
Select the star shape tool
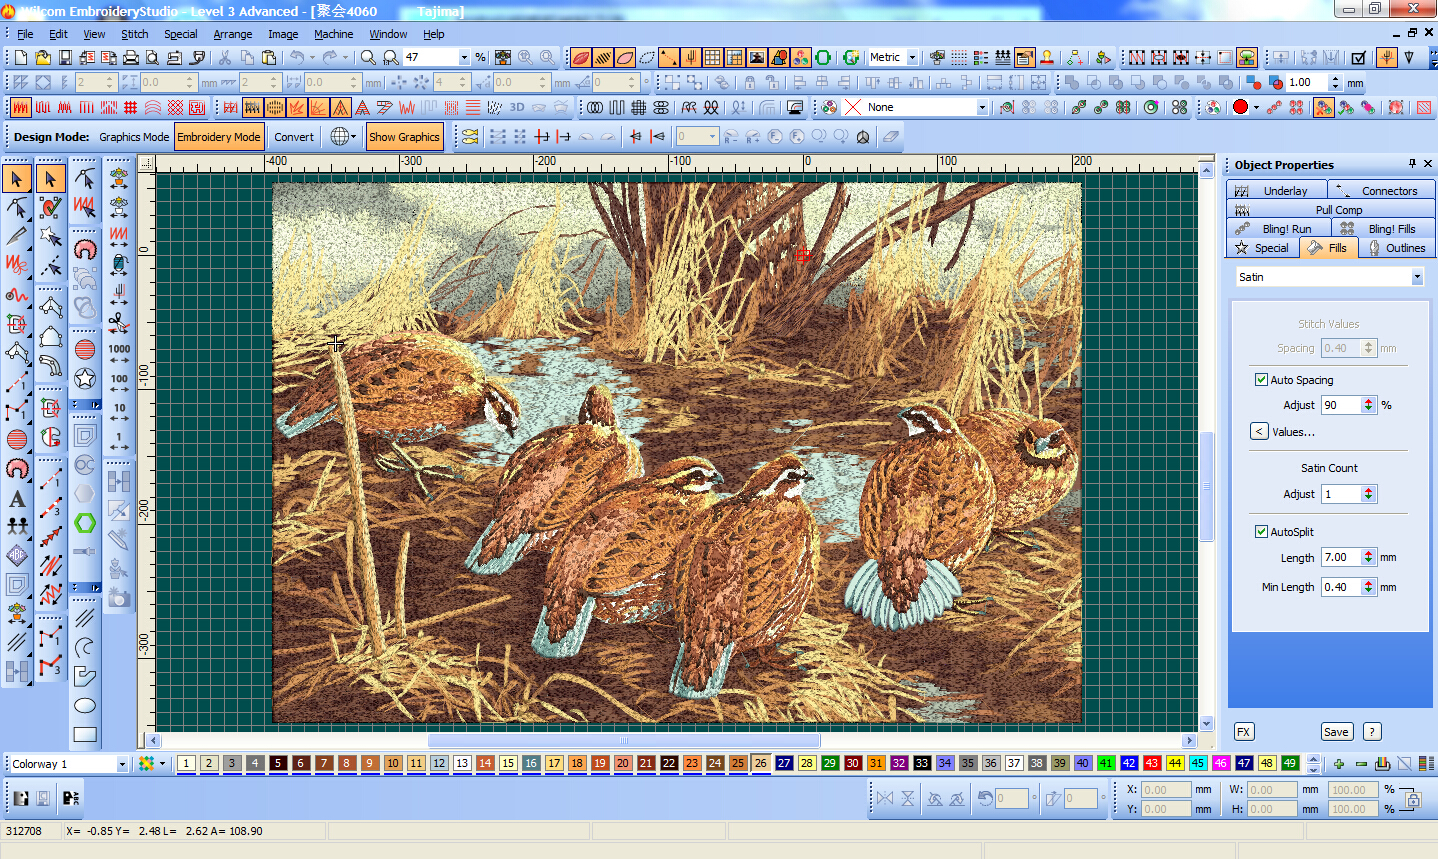[x=85, y=378]
